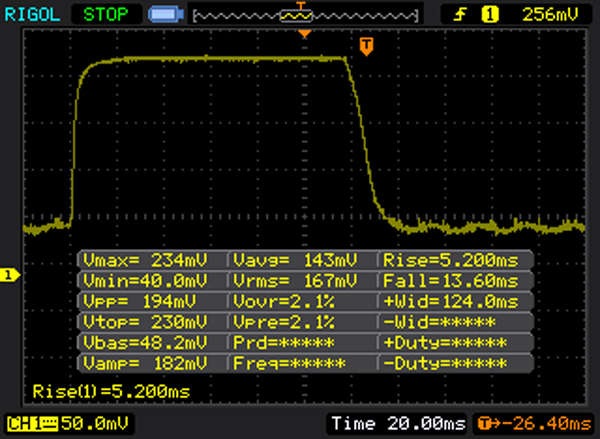Click the Vpre=2.1% measurement
This screenshot has width=600, height=439.
(x=284, y=322)
